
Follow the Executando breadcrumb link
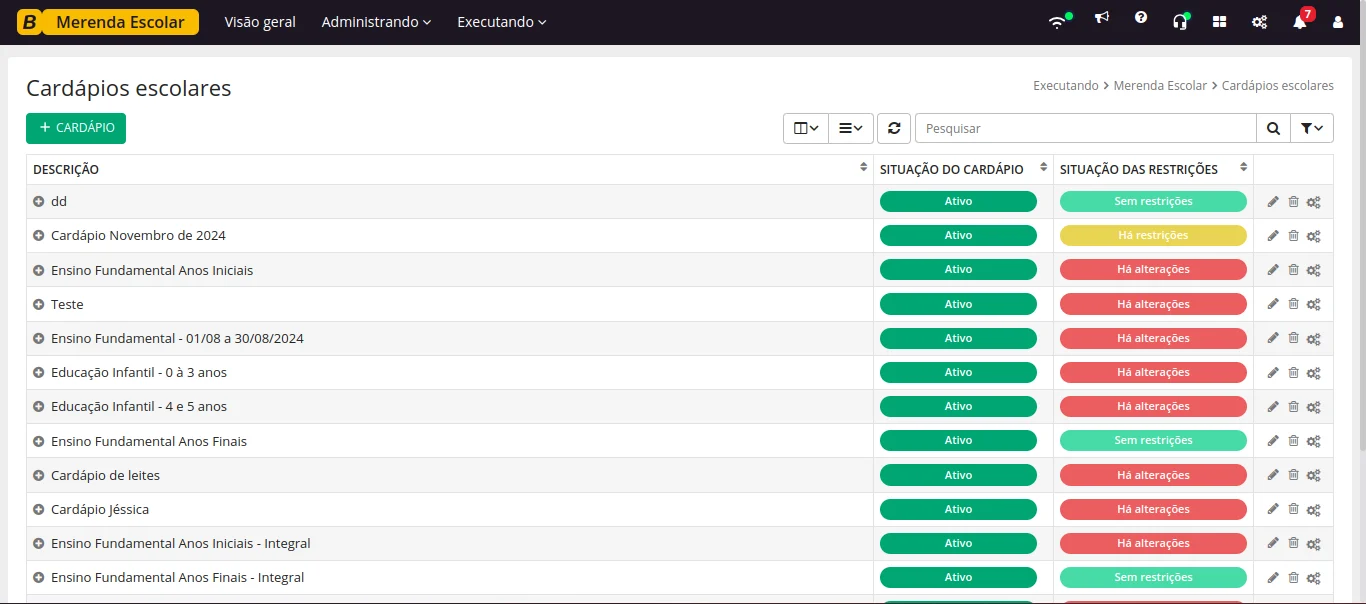click(x=1066, y=86)
